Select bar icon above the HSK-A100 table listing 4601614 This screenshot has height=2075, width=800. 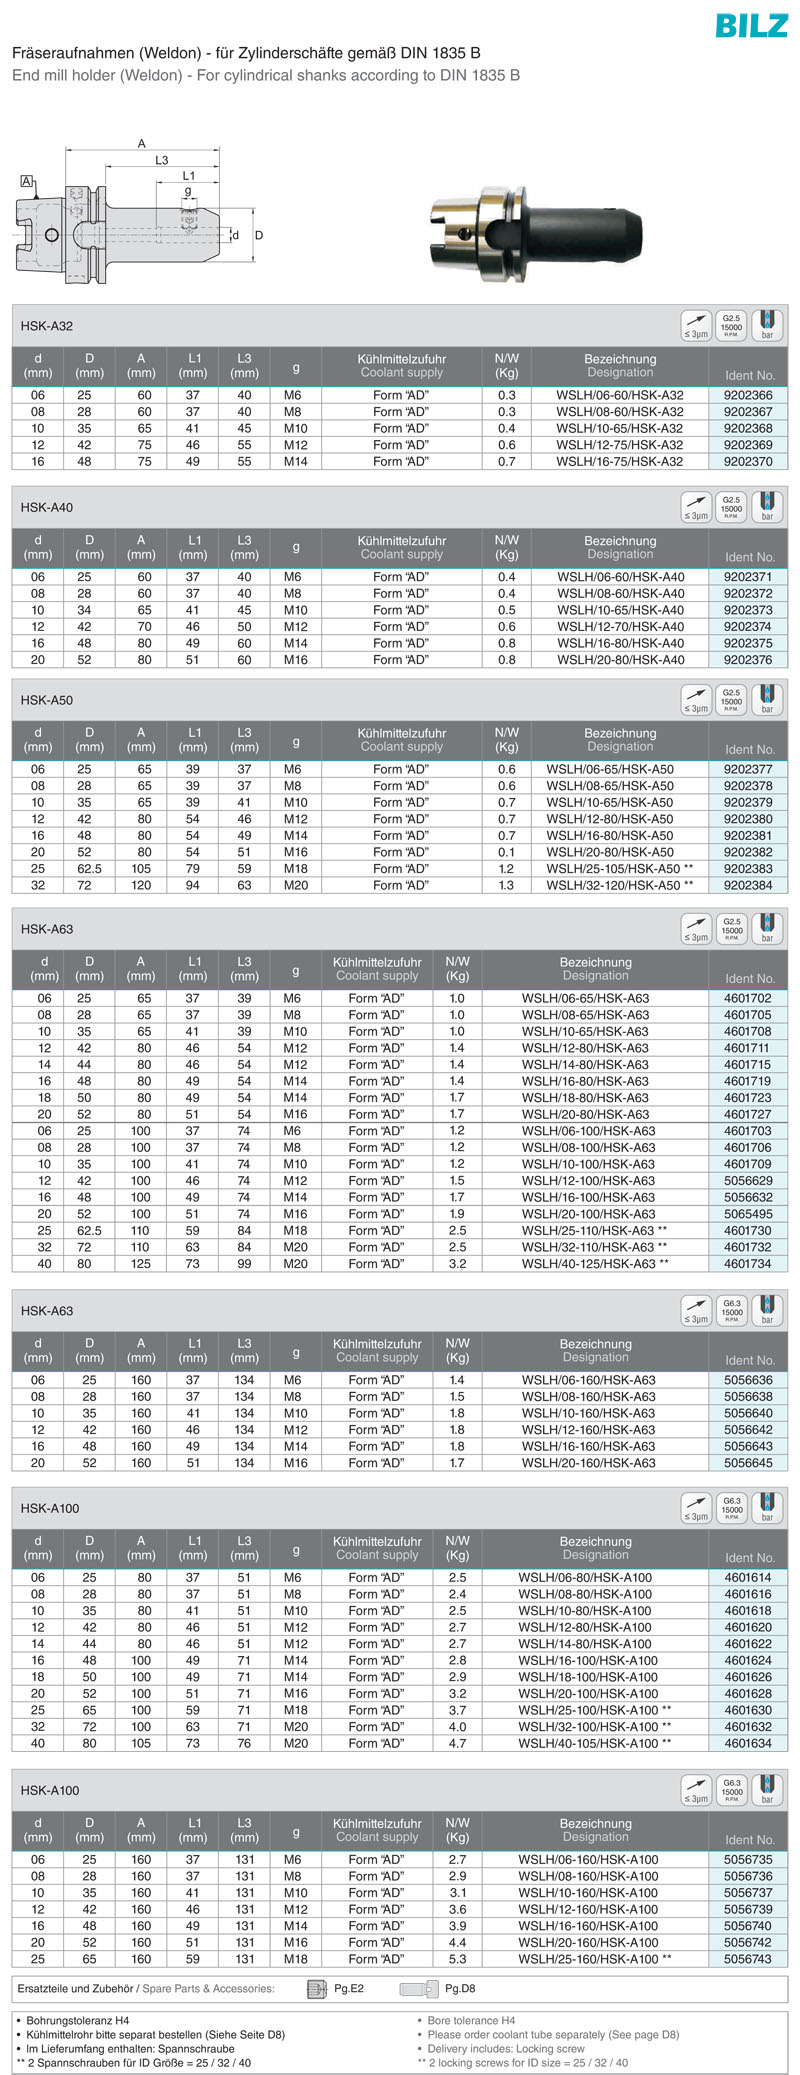click(x=767, y=1508)
